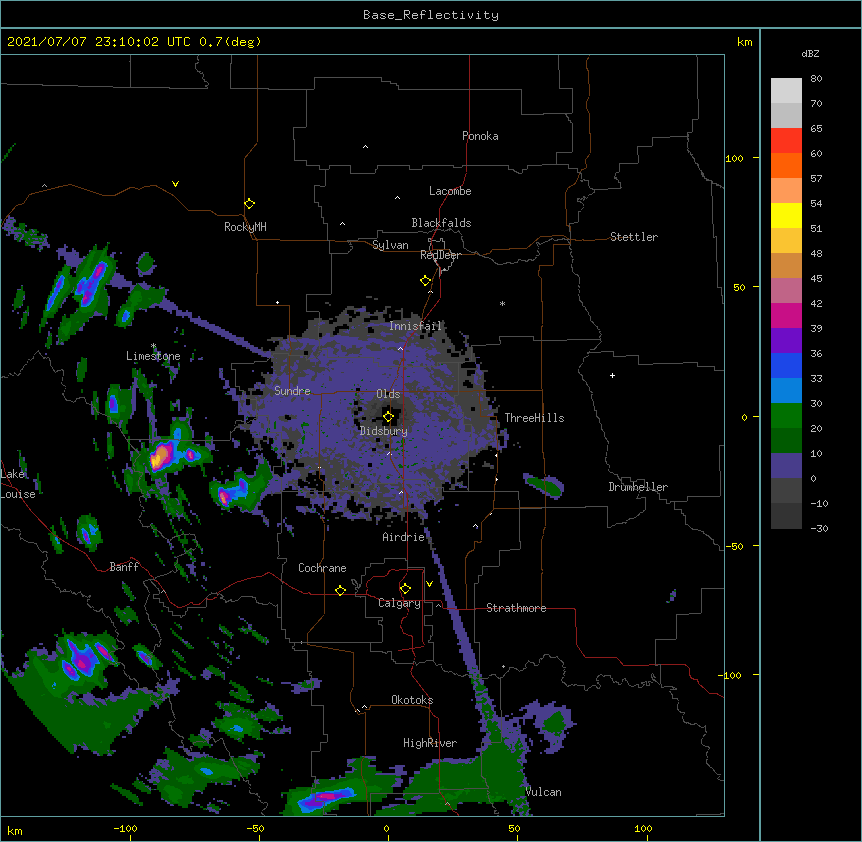Click the Airdrie city label
The image size is (862, 842).
click(404, 537)
